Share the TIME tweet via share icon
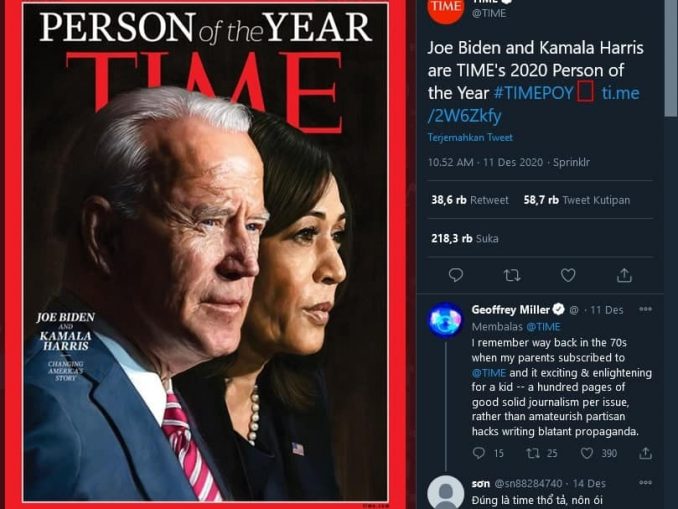 [x=624, y=275]
